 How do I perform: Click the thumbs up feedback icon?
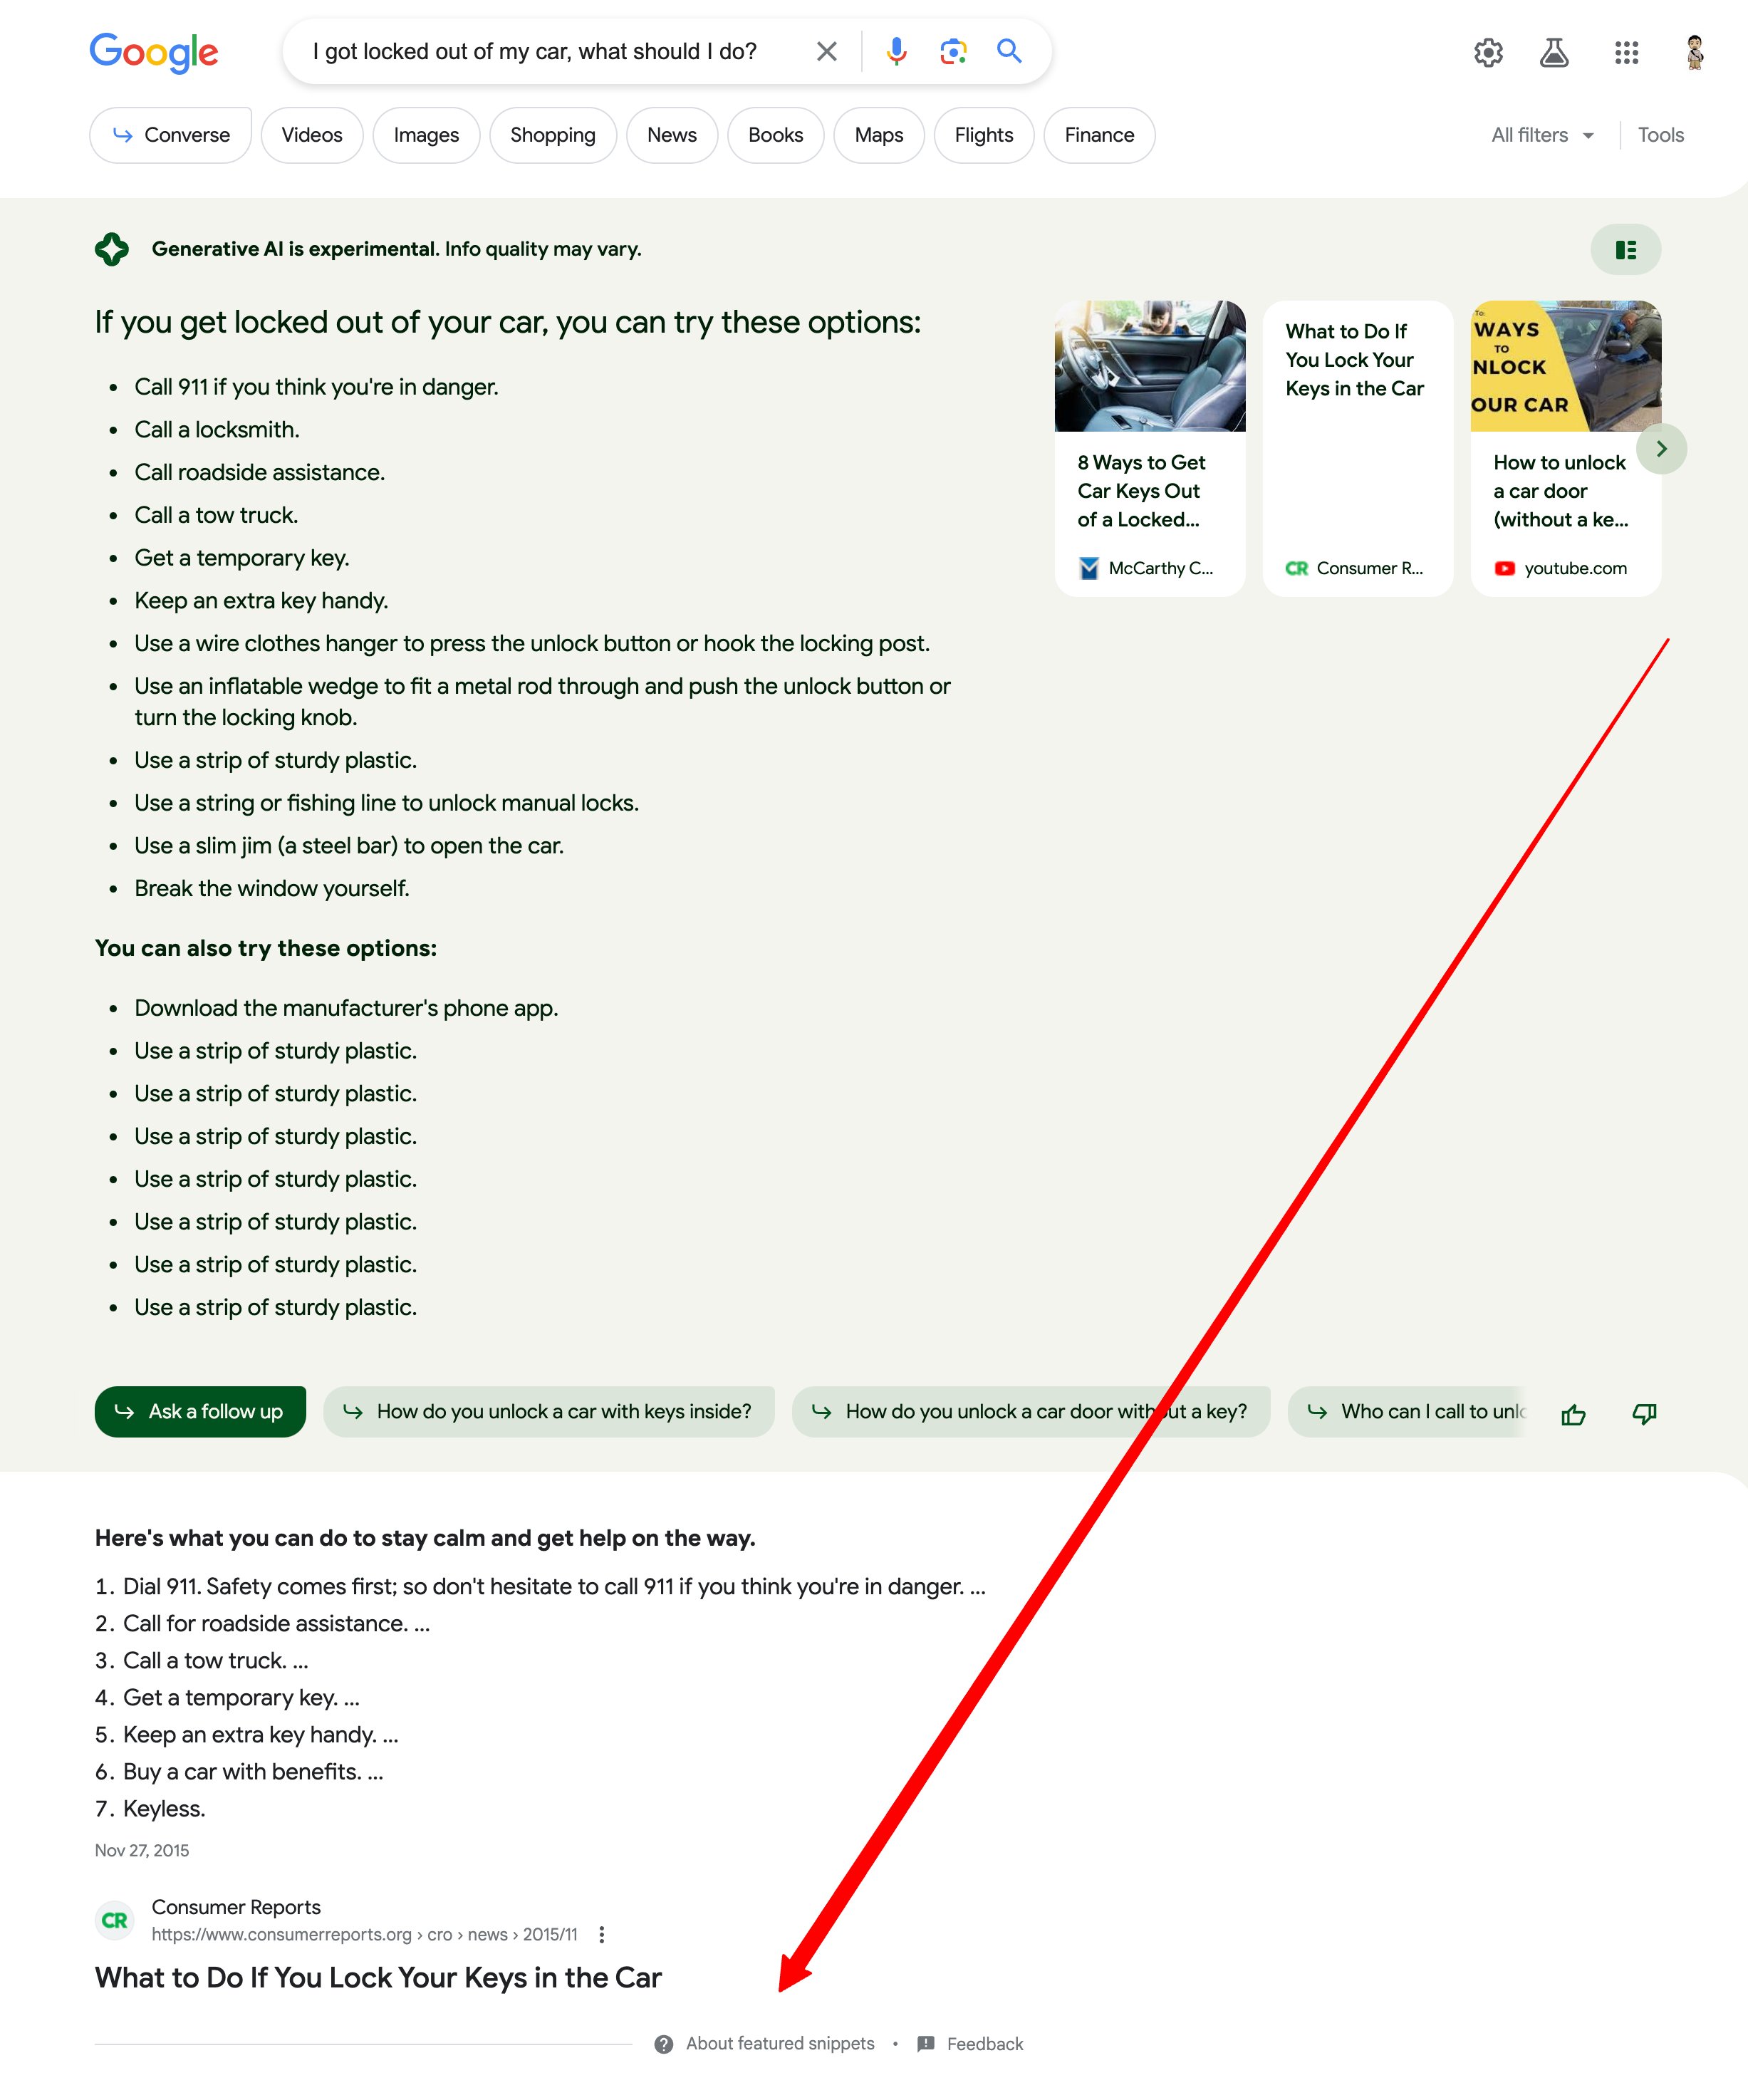(1572, 1413)
